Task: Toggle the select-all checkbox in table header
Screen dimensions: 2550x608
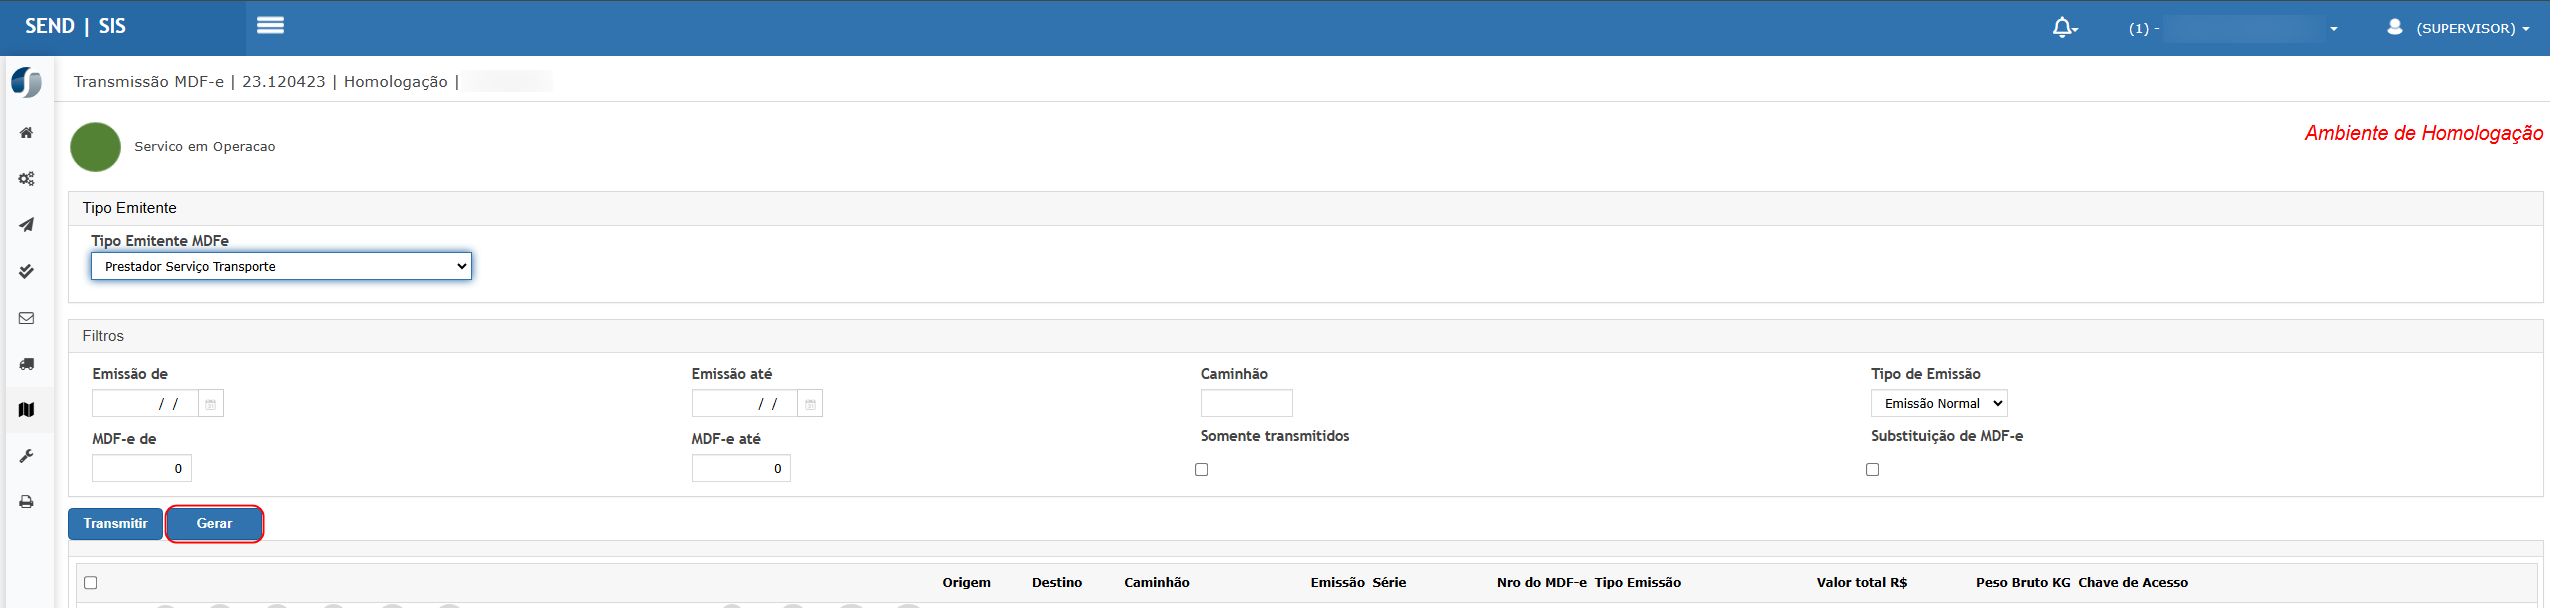Action: coord(91,583)
